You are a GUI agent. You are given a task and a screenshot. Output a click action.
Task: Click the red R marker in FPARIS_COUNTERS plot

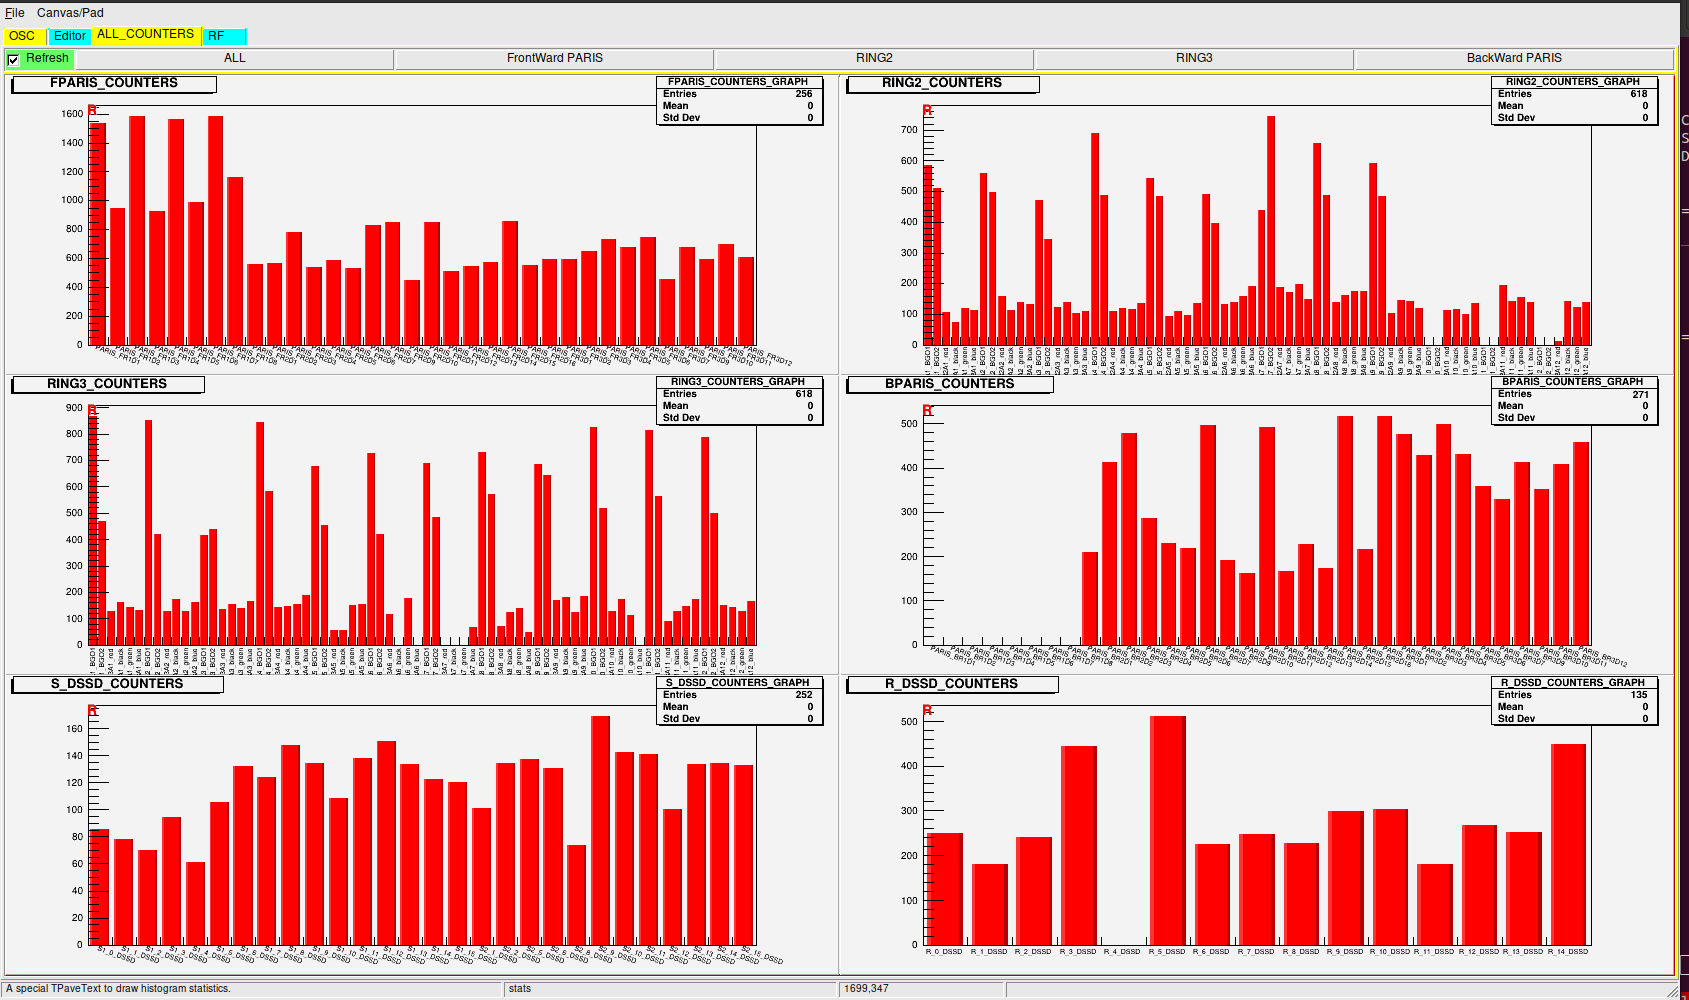pos(92,111)
